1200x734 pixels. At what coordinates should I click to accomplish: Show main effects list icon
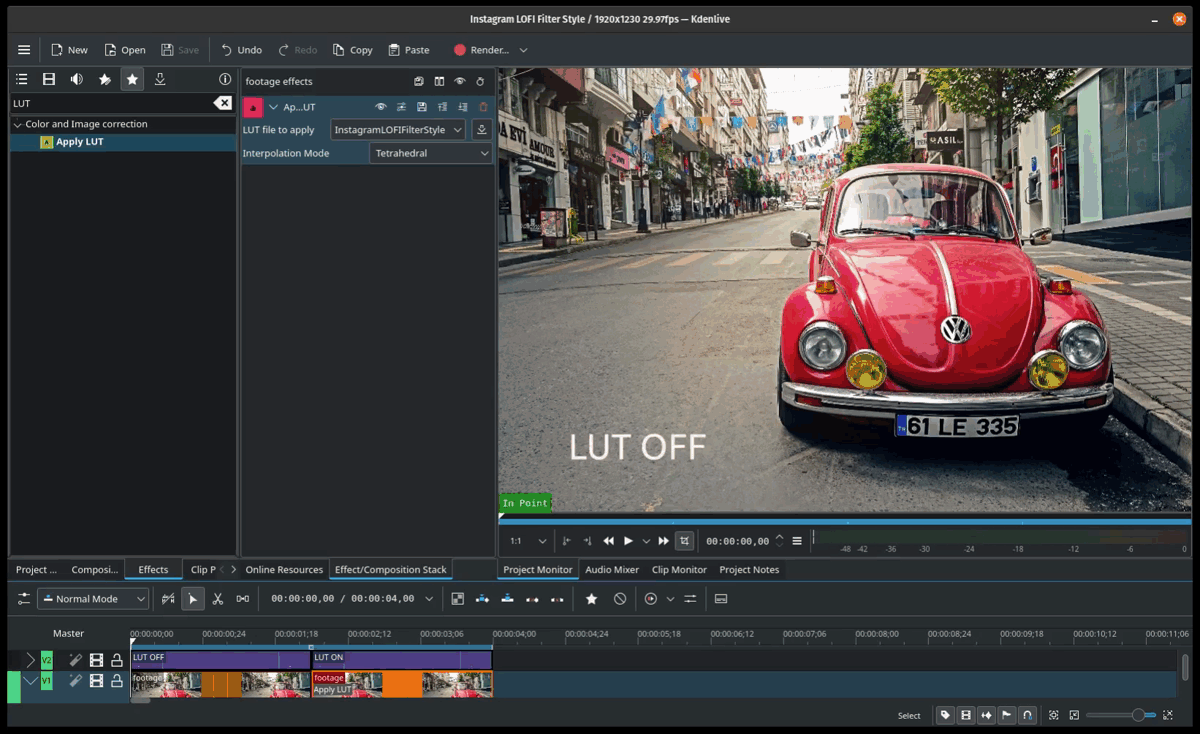coord(21,79)
